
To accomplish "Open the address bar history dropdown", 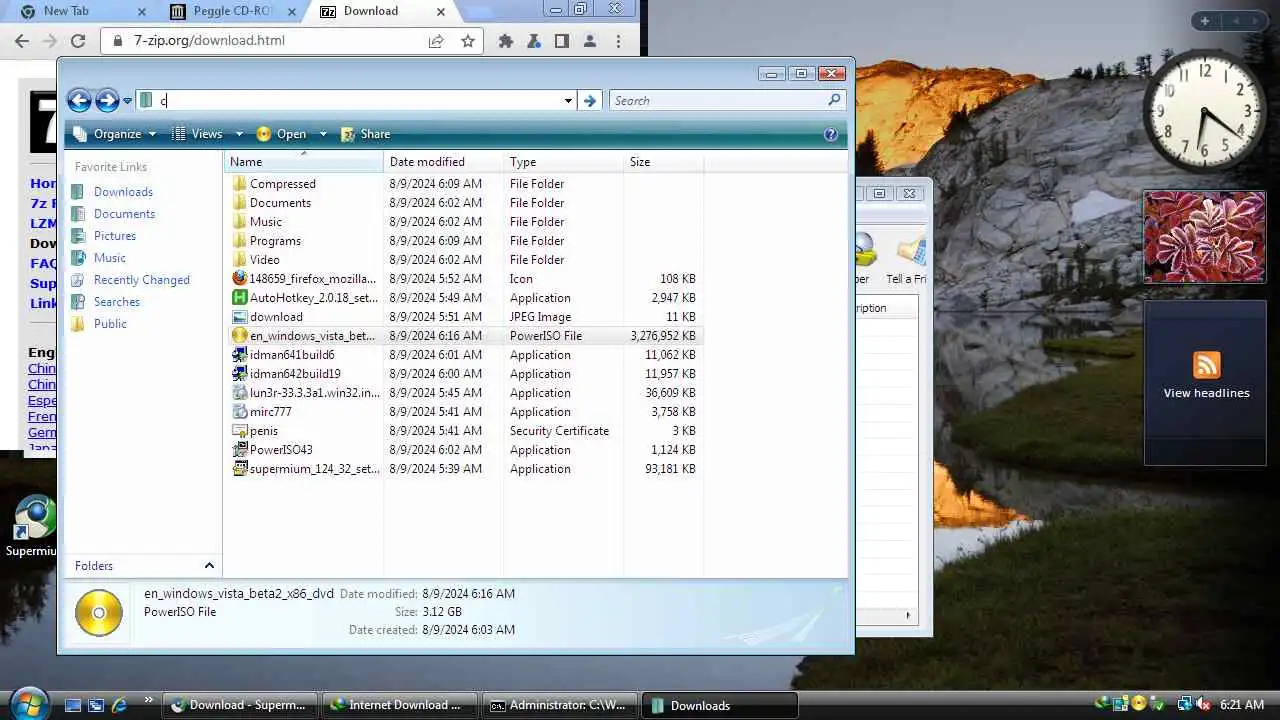I will tap(568, 101).
